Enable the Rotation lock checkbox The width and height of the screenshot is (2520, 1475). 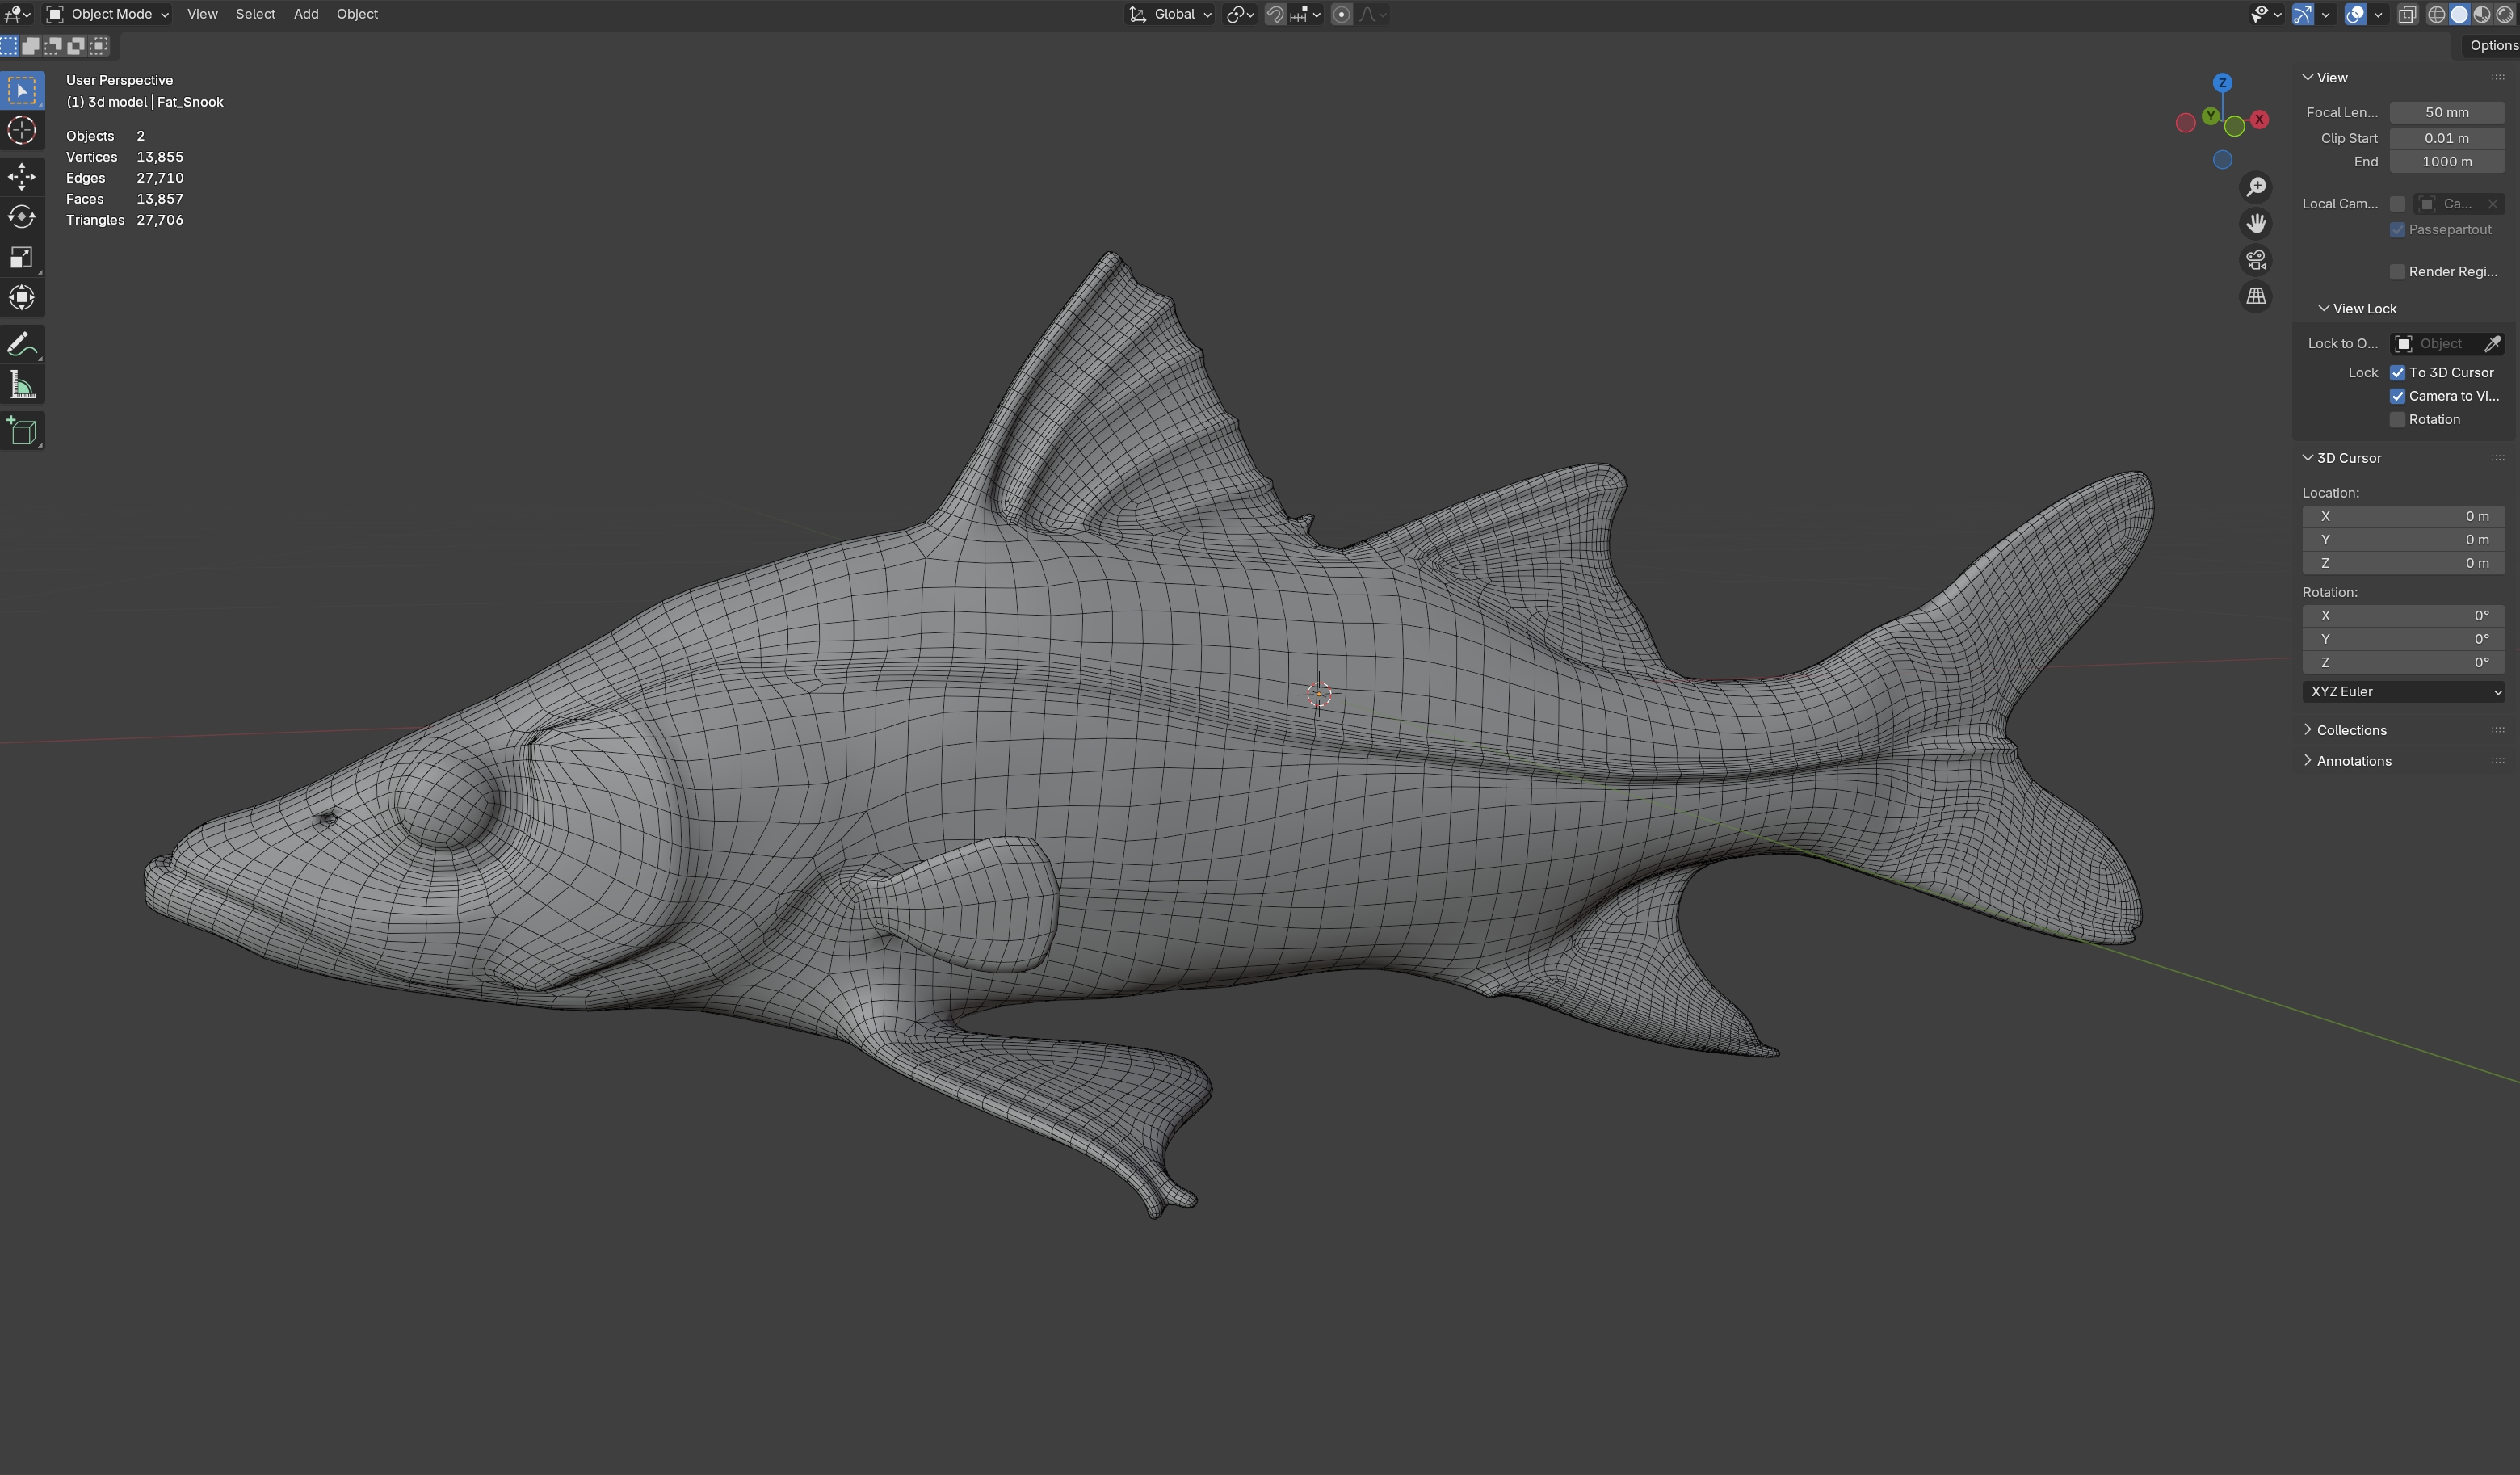(2397, 420)
